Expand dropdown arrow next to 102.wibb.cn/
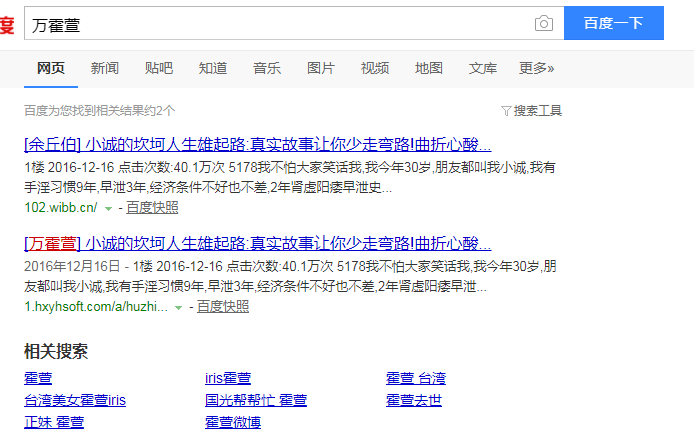The image size is (694, 446). [x=108, y=208]
